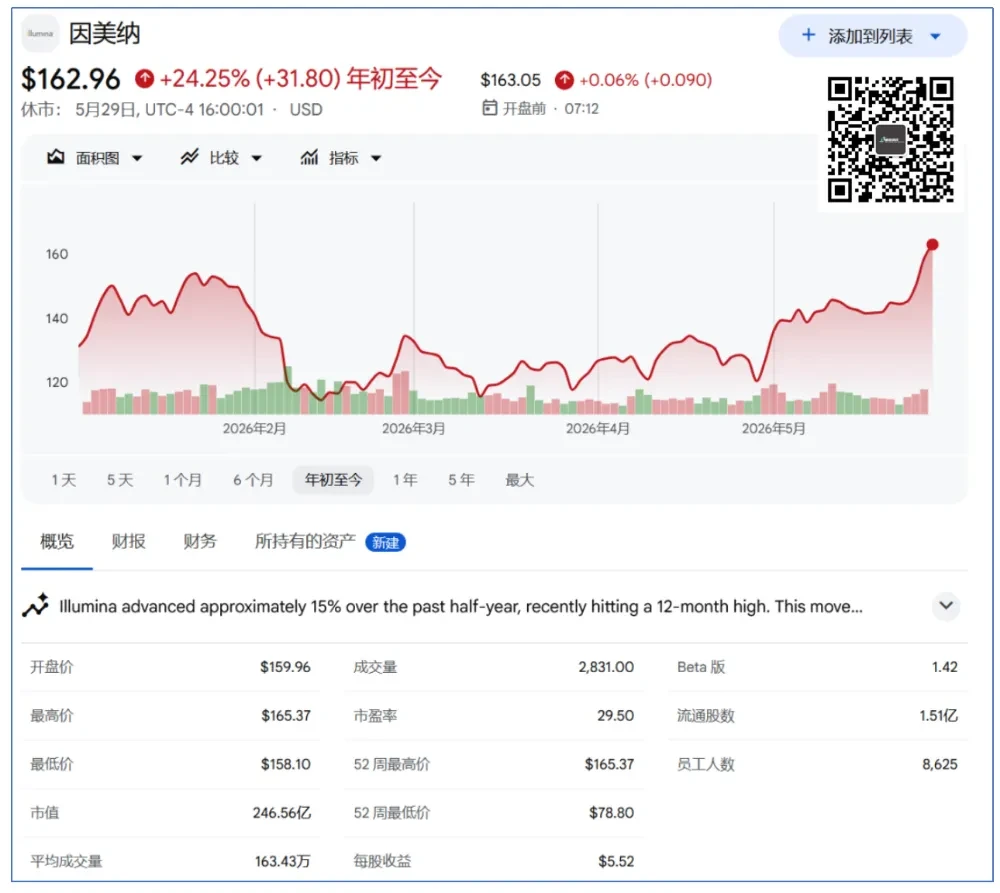Select the 最大 time range
This screenshot has height=893, width=1000.
click(x=519, y=480)
